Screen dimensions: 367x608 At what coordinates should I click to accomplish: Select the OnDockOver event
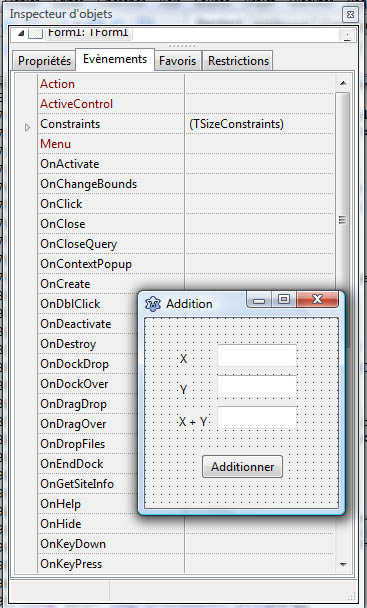click(x=74, y=384)
